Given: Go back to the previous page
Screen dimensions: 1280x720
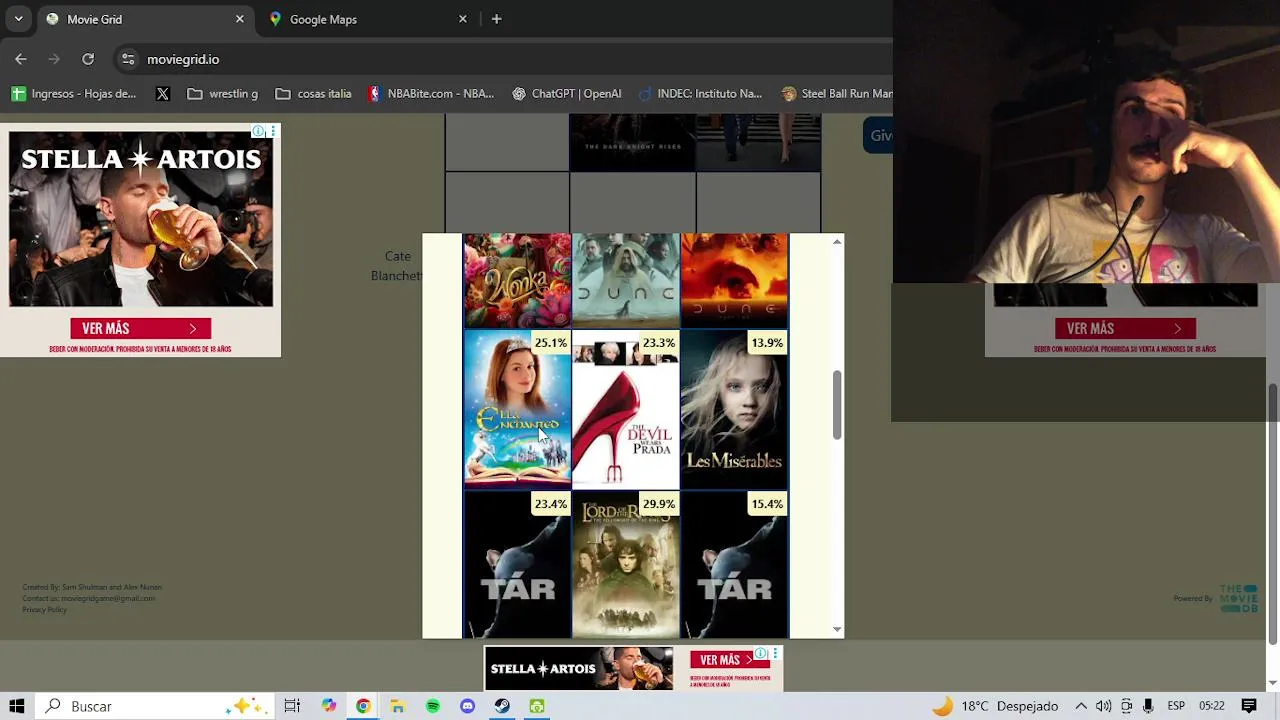Looking at the screenshot, I should 21,59.
